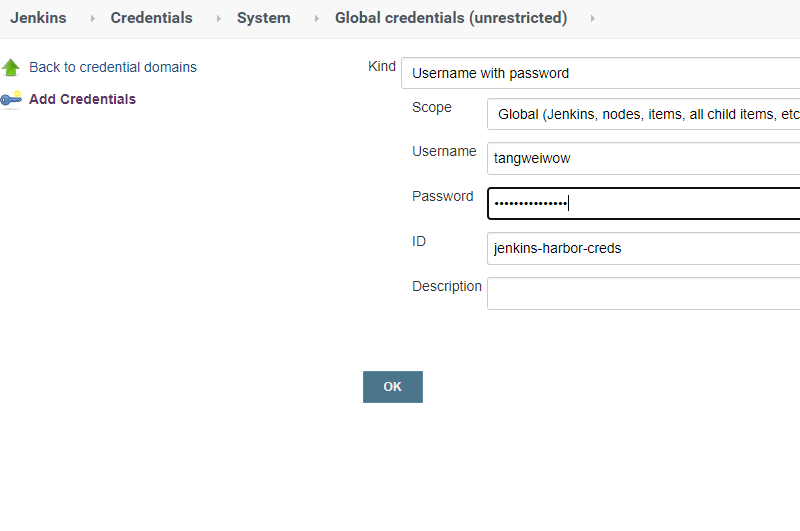Click the Username label text

point(444,151)
